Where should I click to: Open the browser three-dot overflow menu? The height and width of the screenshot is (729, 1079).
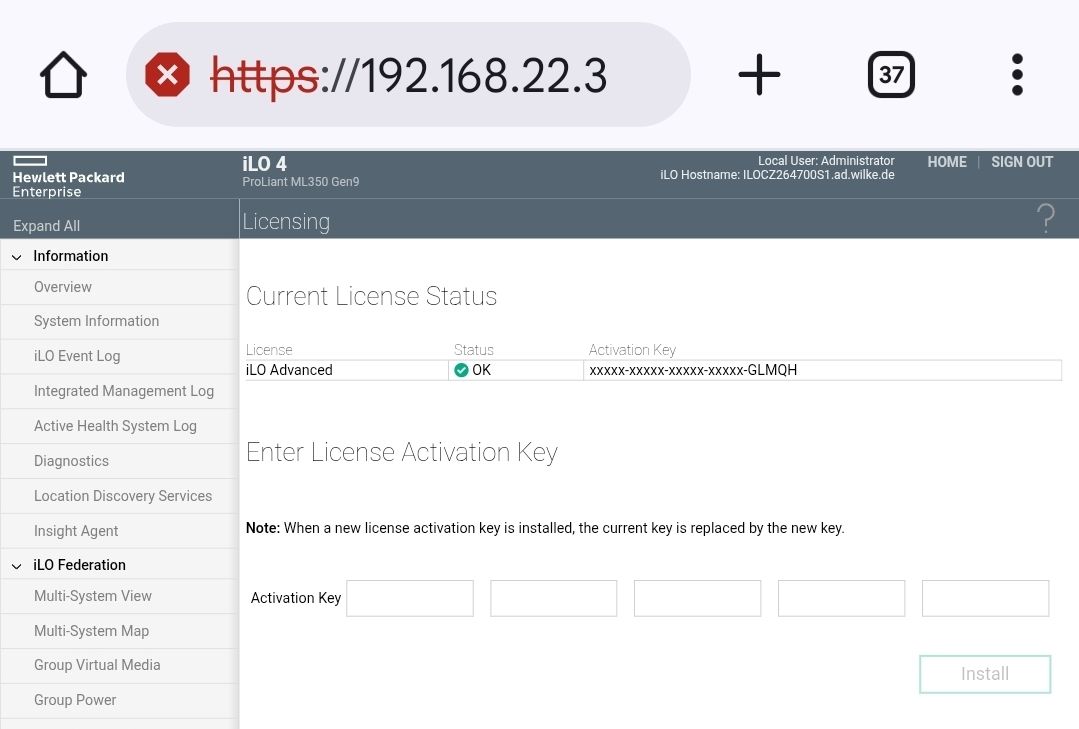[1017, 74]
